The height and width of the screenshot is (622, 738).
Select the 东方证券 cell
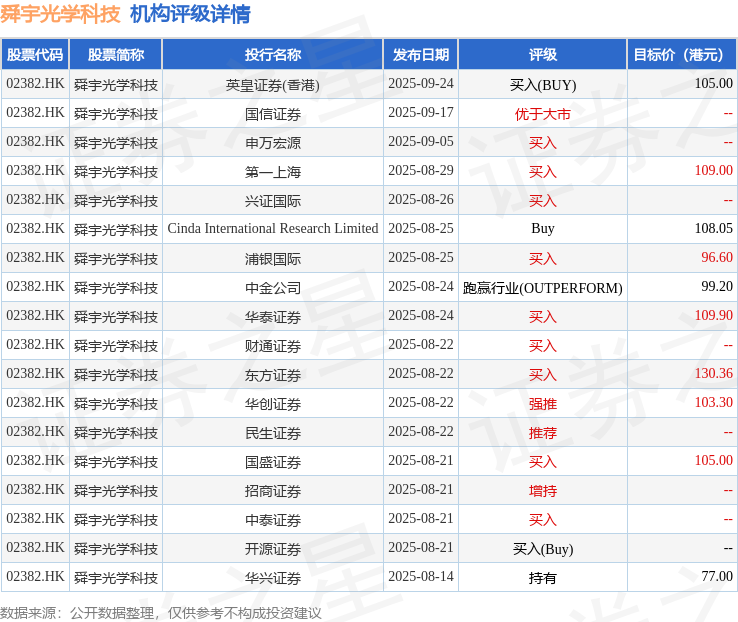point(273,375)
